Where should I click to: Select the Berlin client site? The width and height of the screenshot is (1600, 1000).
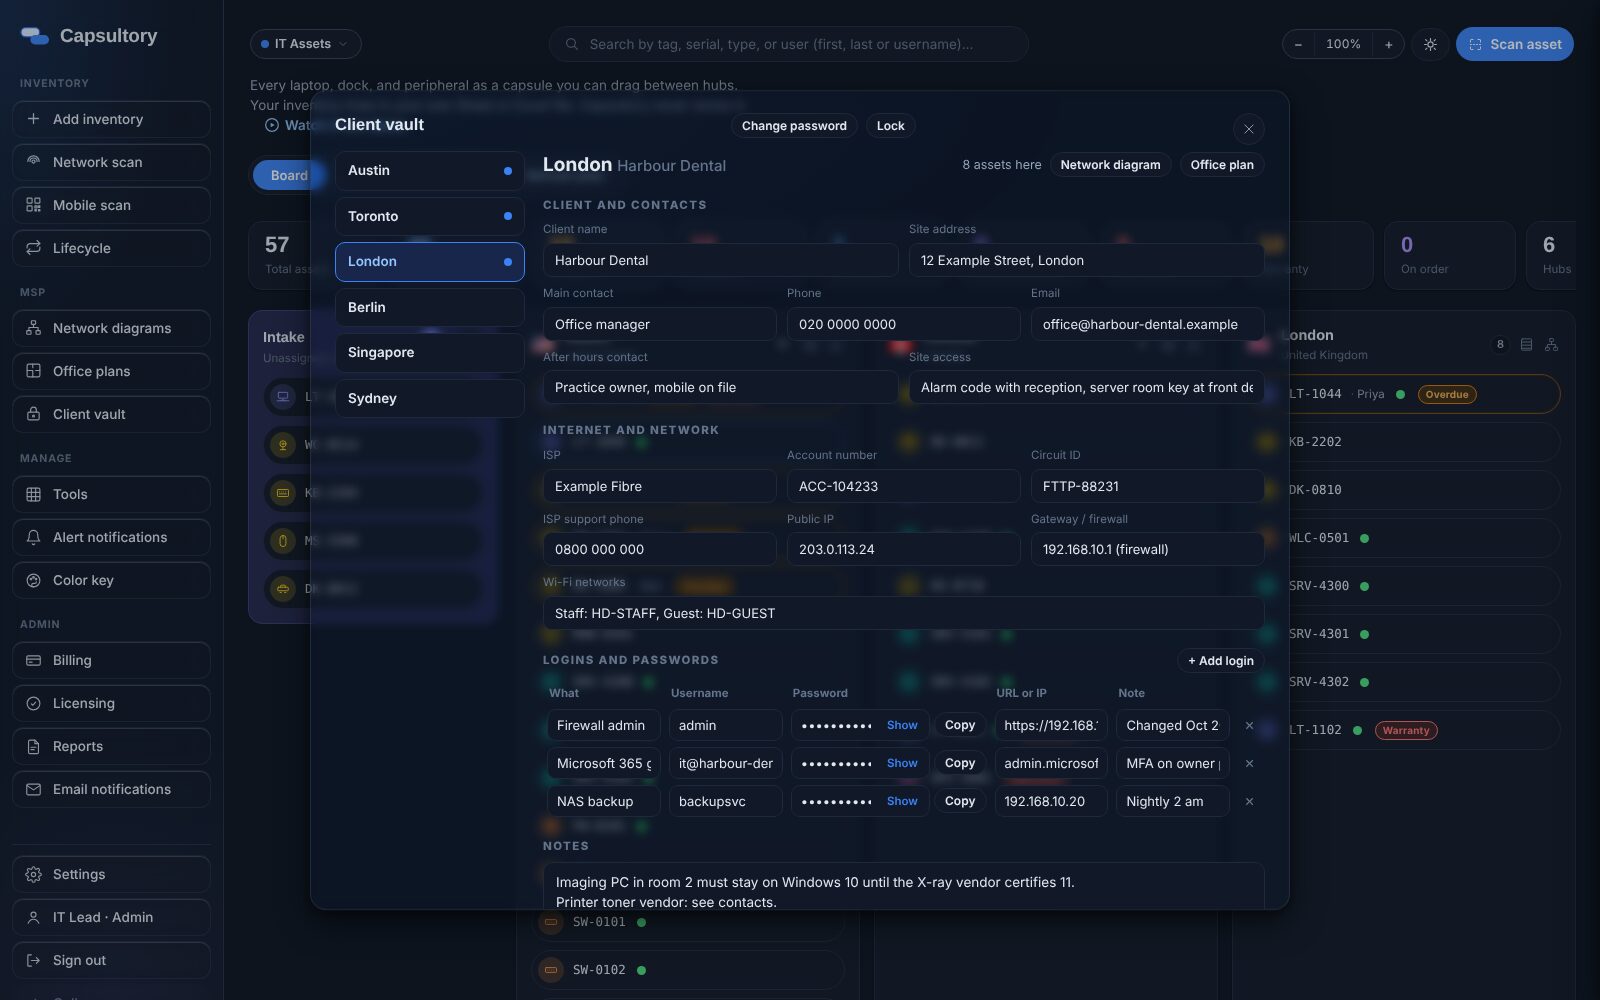[x=429, y=307]
